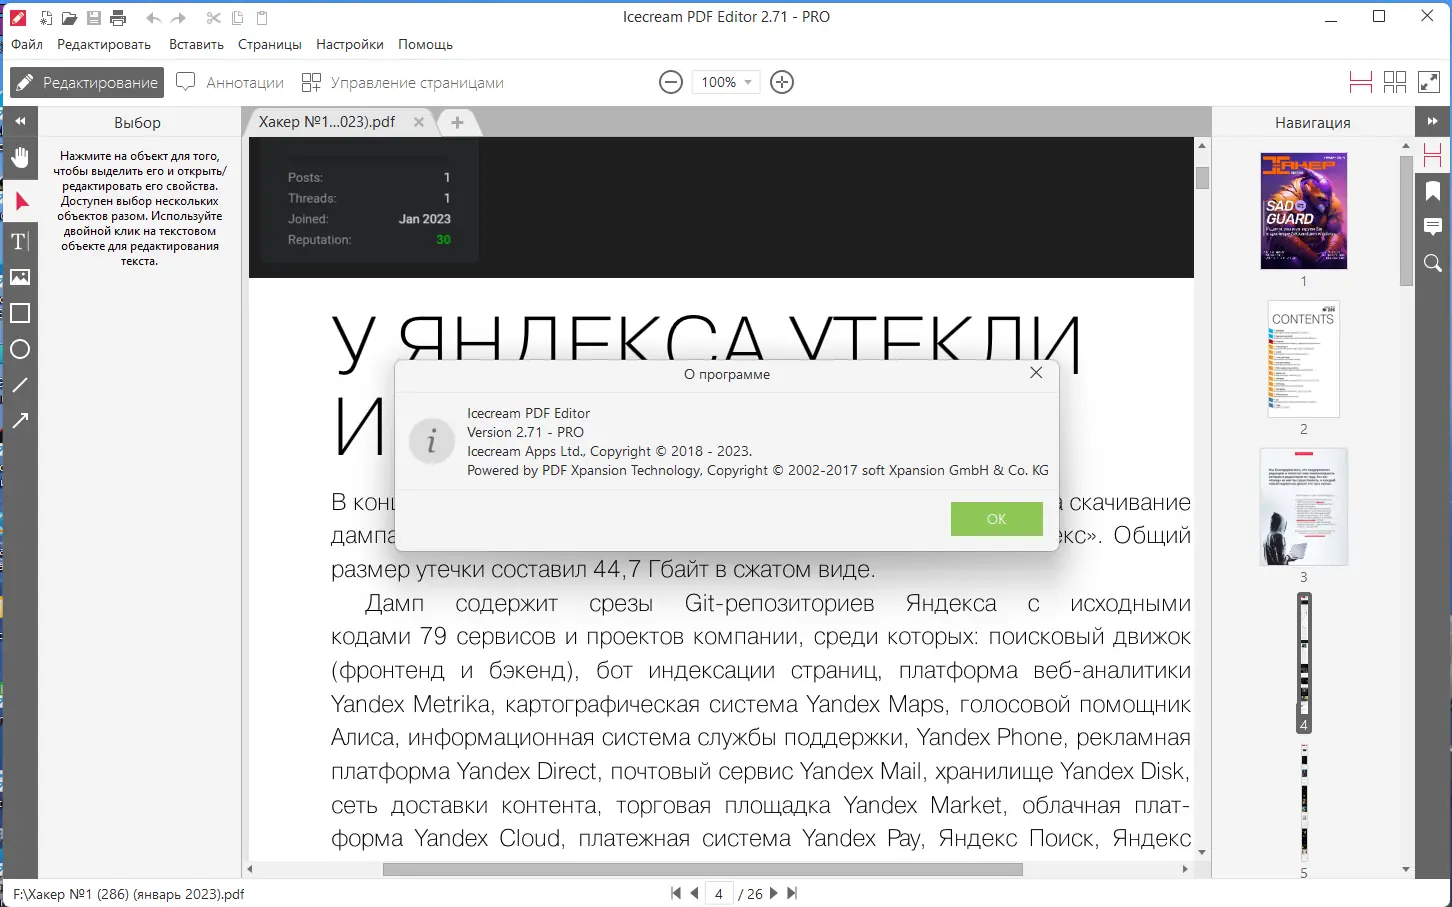The width and height of the screenshot is (1452, 907).
Task: Click the zoom out minus control
Action: [x=670, y=82]
